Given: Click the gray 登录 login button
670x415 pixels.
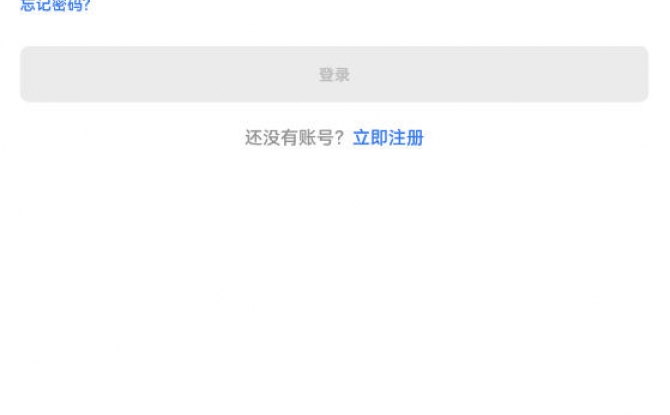Looking at the screenshot, I should (334, 74).
